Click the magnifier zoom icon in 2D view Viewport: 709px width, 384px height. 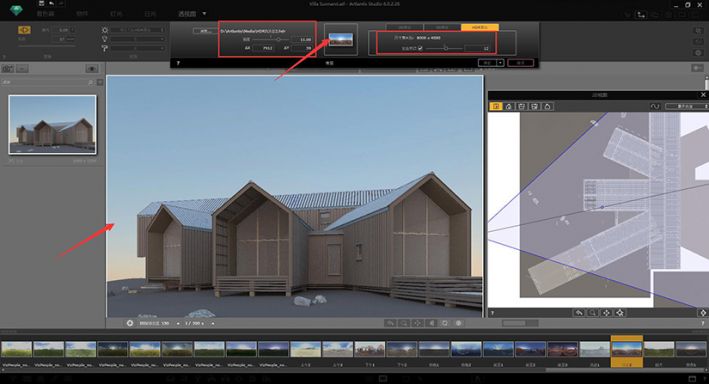tap(592, 313)
